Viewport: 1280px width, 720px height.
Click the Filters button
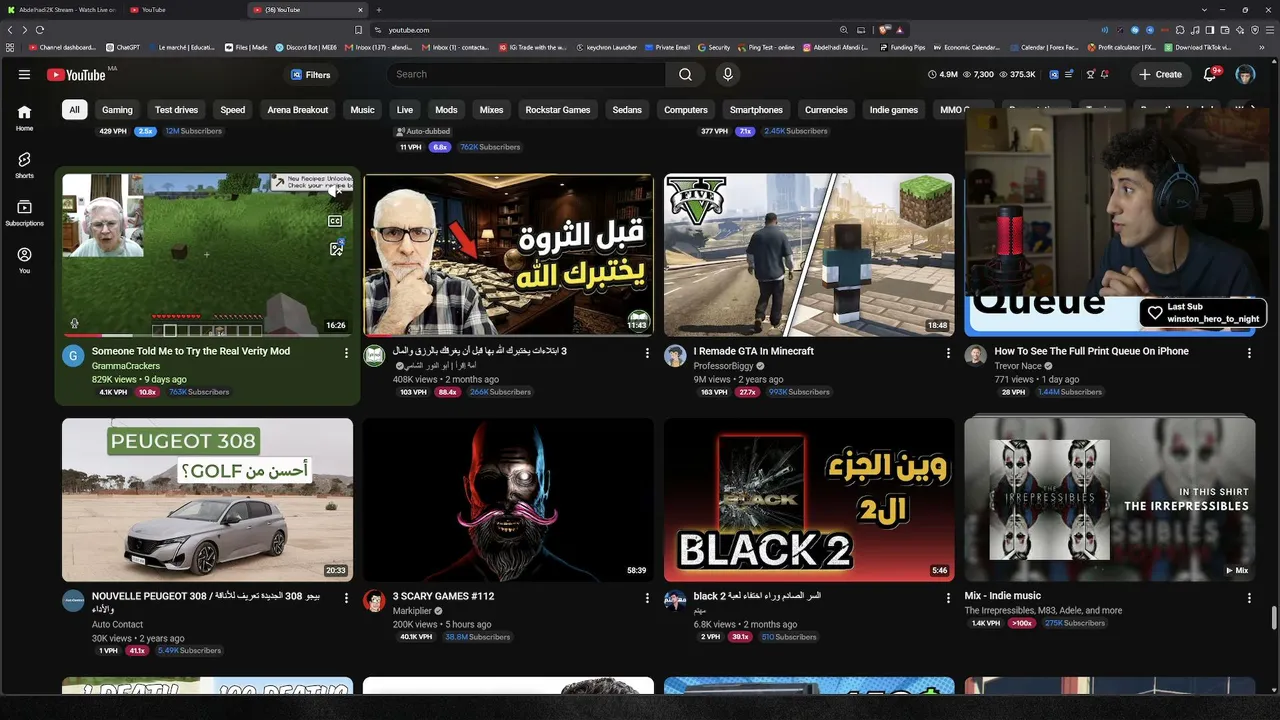(x=310, y=75)
